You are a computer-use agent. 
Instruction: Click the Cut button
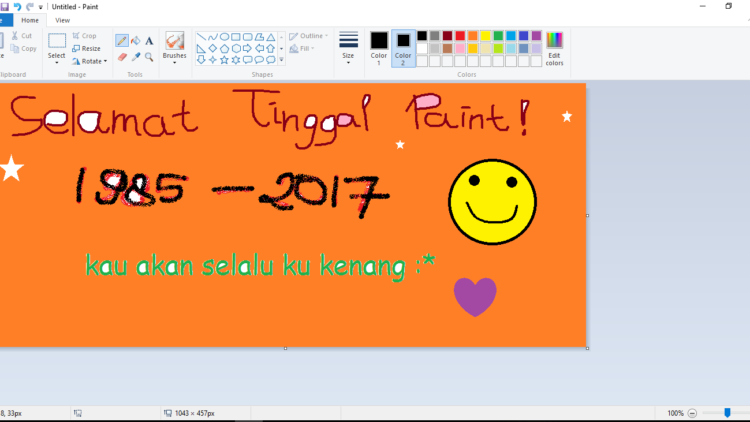click(22, 36)
